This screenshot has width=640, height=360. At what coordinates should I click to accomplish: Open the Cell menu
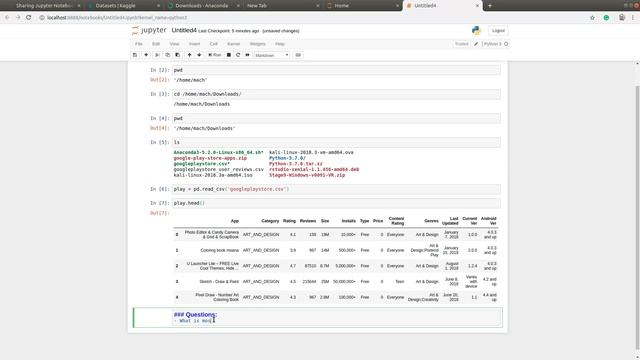pos(213,44)
